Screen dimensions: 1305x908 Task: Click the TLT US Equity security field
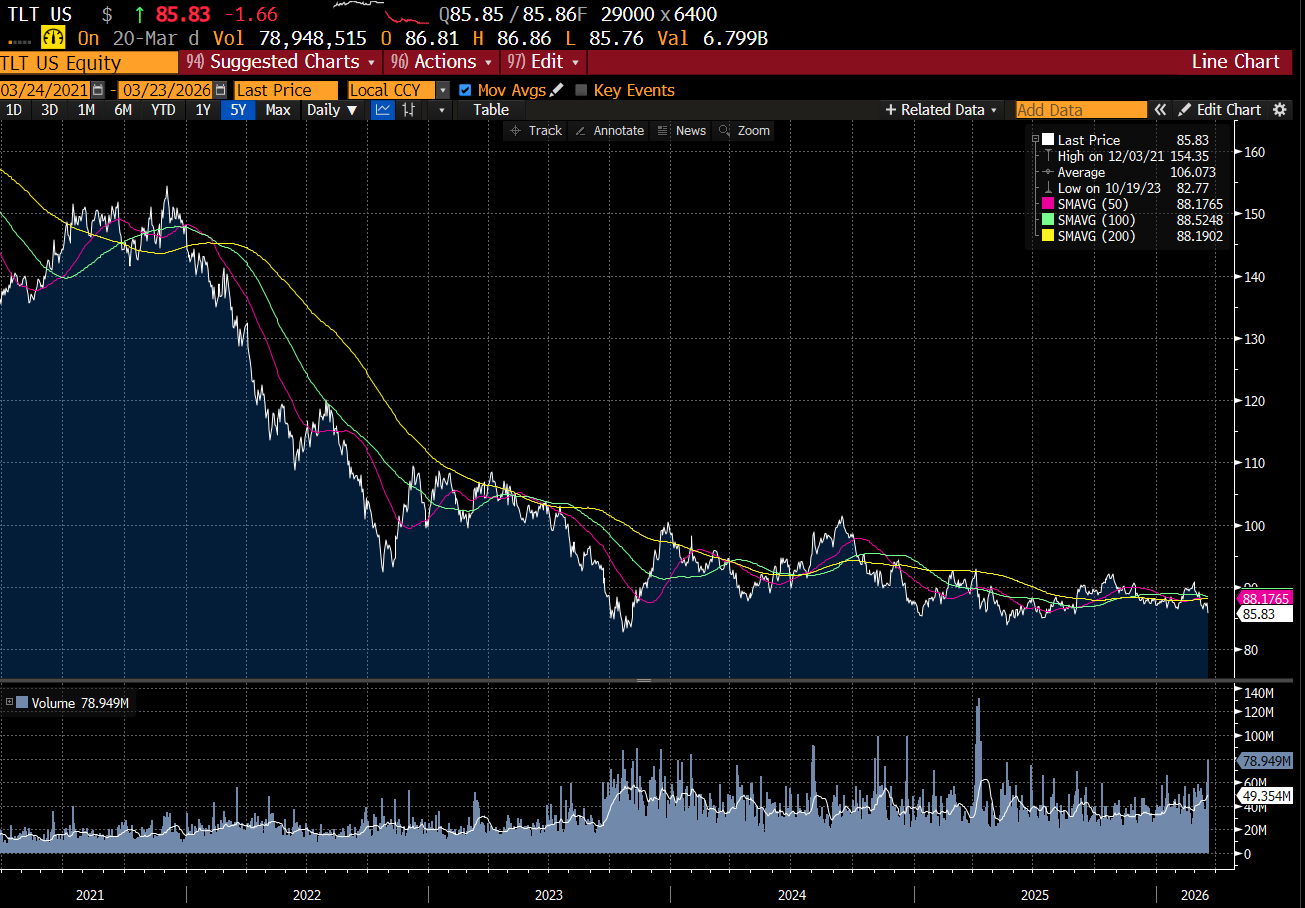(x=89, y=62)
